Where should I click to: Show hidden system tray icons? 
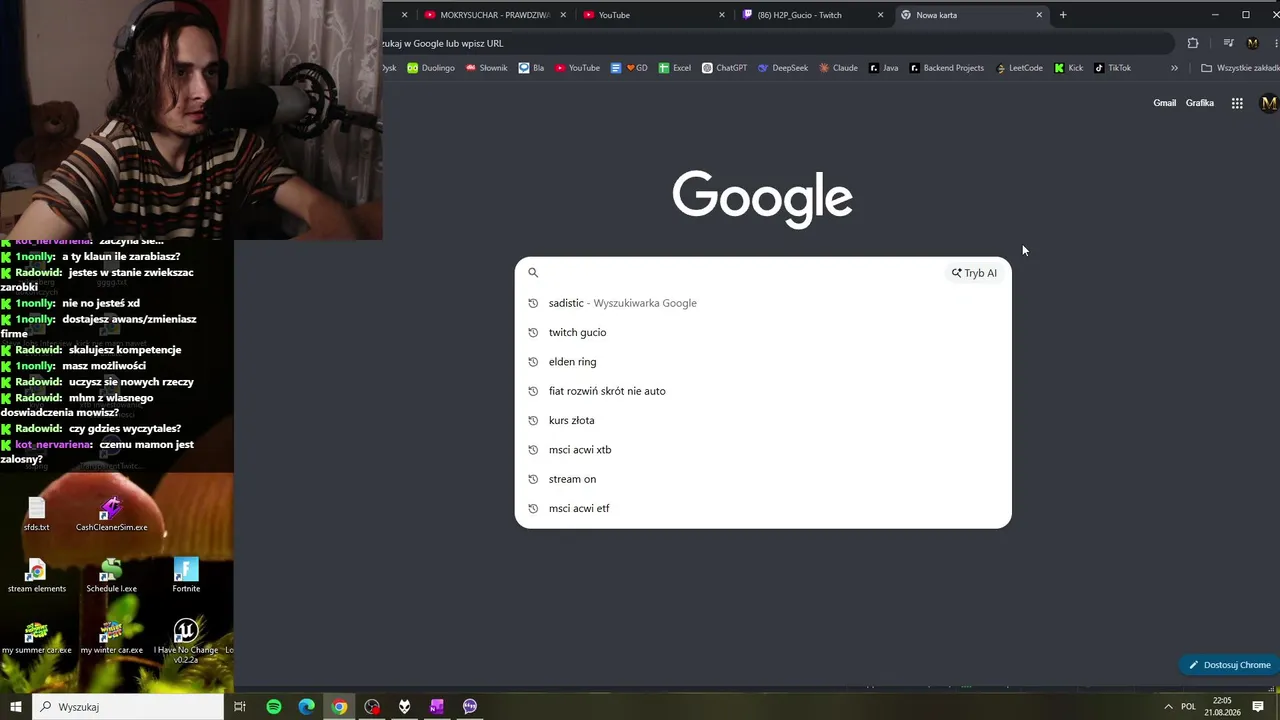[x=1168, y=707]
